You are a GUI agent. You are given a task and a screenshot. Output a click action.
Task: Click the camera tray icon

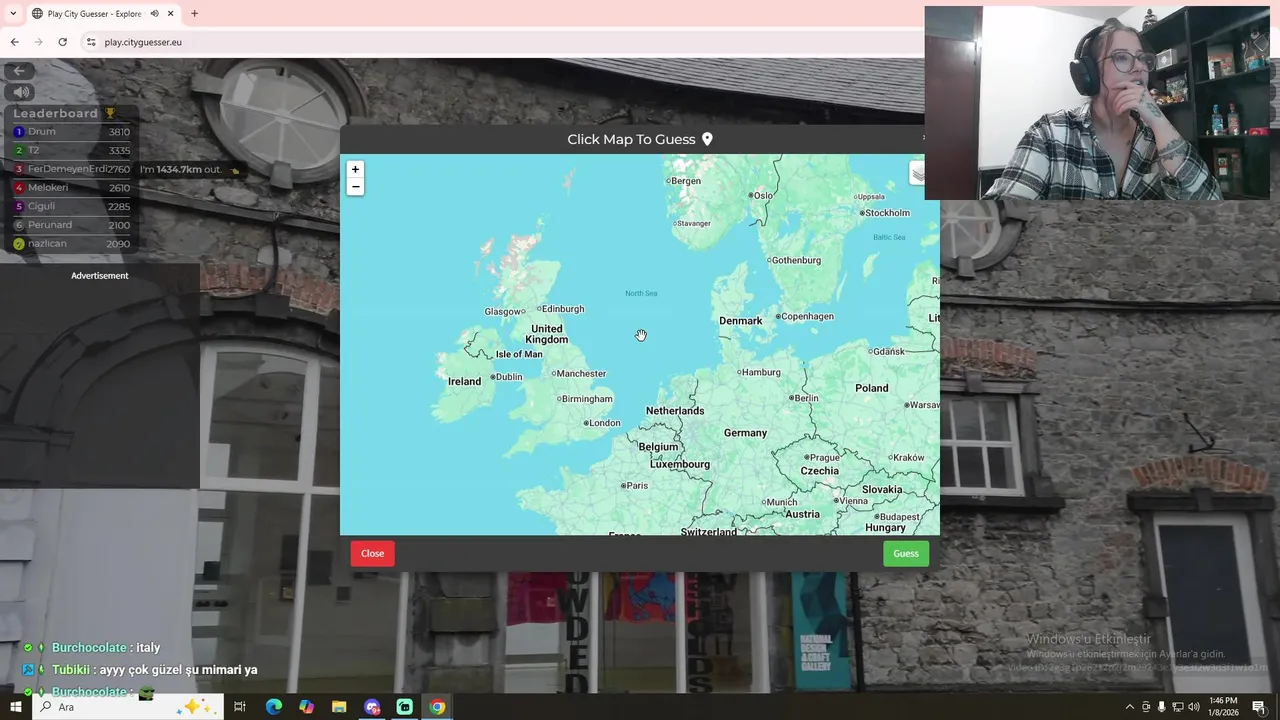click(x=1146, y=707)
